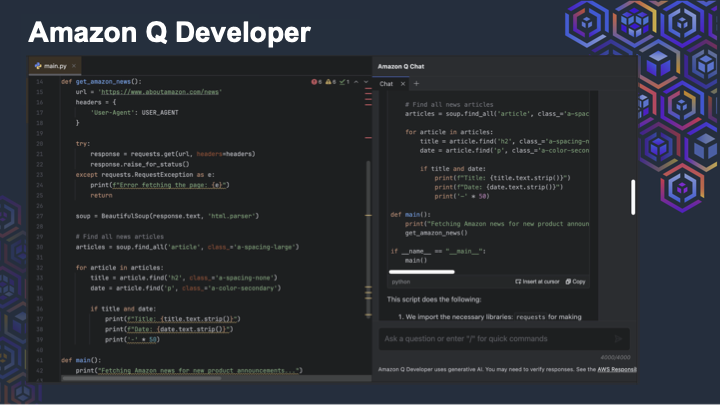Select the Chat tab in Amazon Q
The width and height of the screenshot is (720, 405).
pos(386,84)
